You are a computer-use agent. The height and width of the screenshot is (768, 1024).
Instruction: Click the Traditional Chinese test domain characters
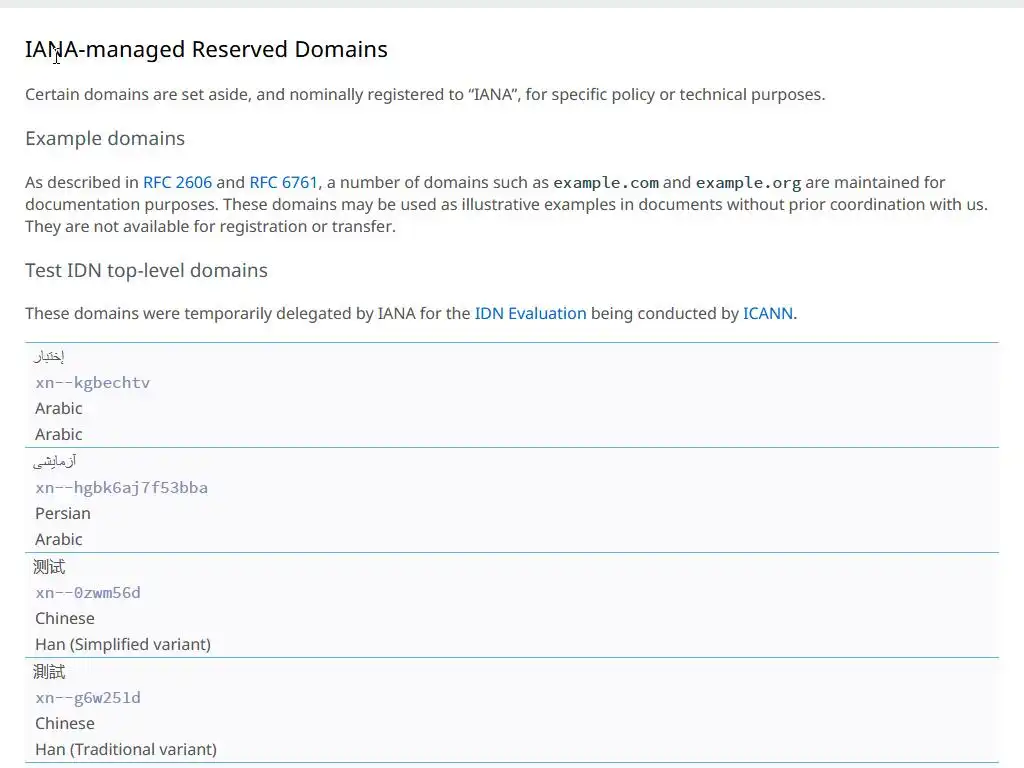pos(49,672)
